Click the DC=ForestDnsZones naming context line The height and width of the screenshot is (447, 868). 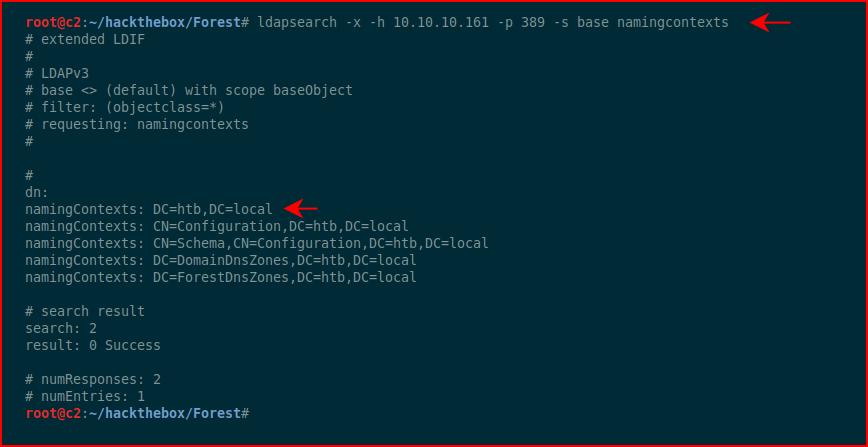(221, 277)
